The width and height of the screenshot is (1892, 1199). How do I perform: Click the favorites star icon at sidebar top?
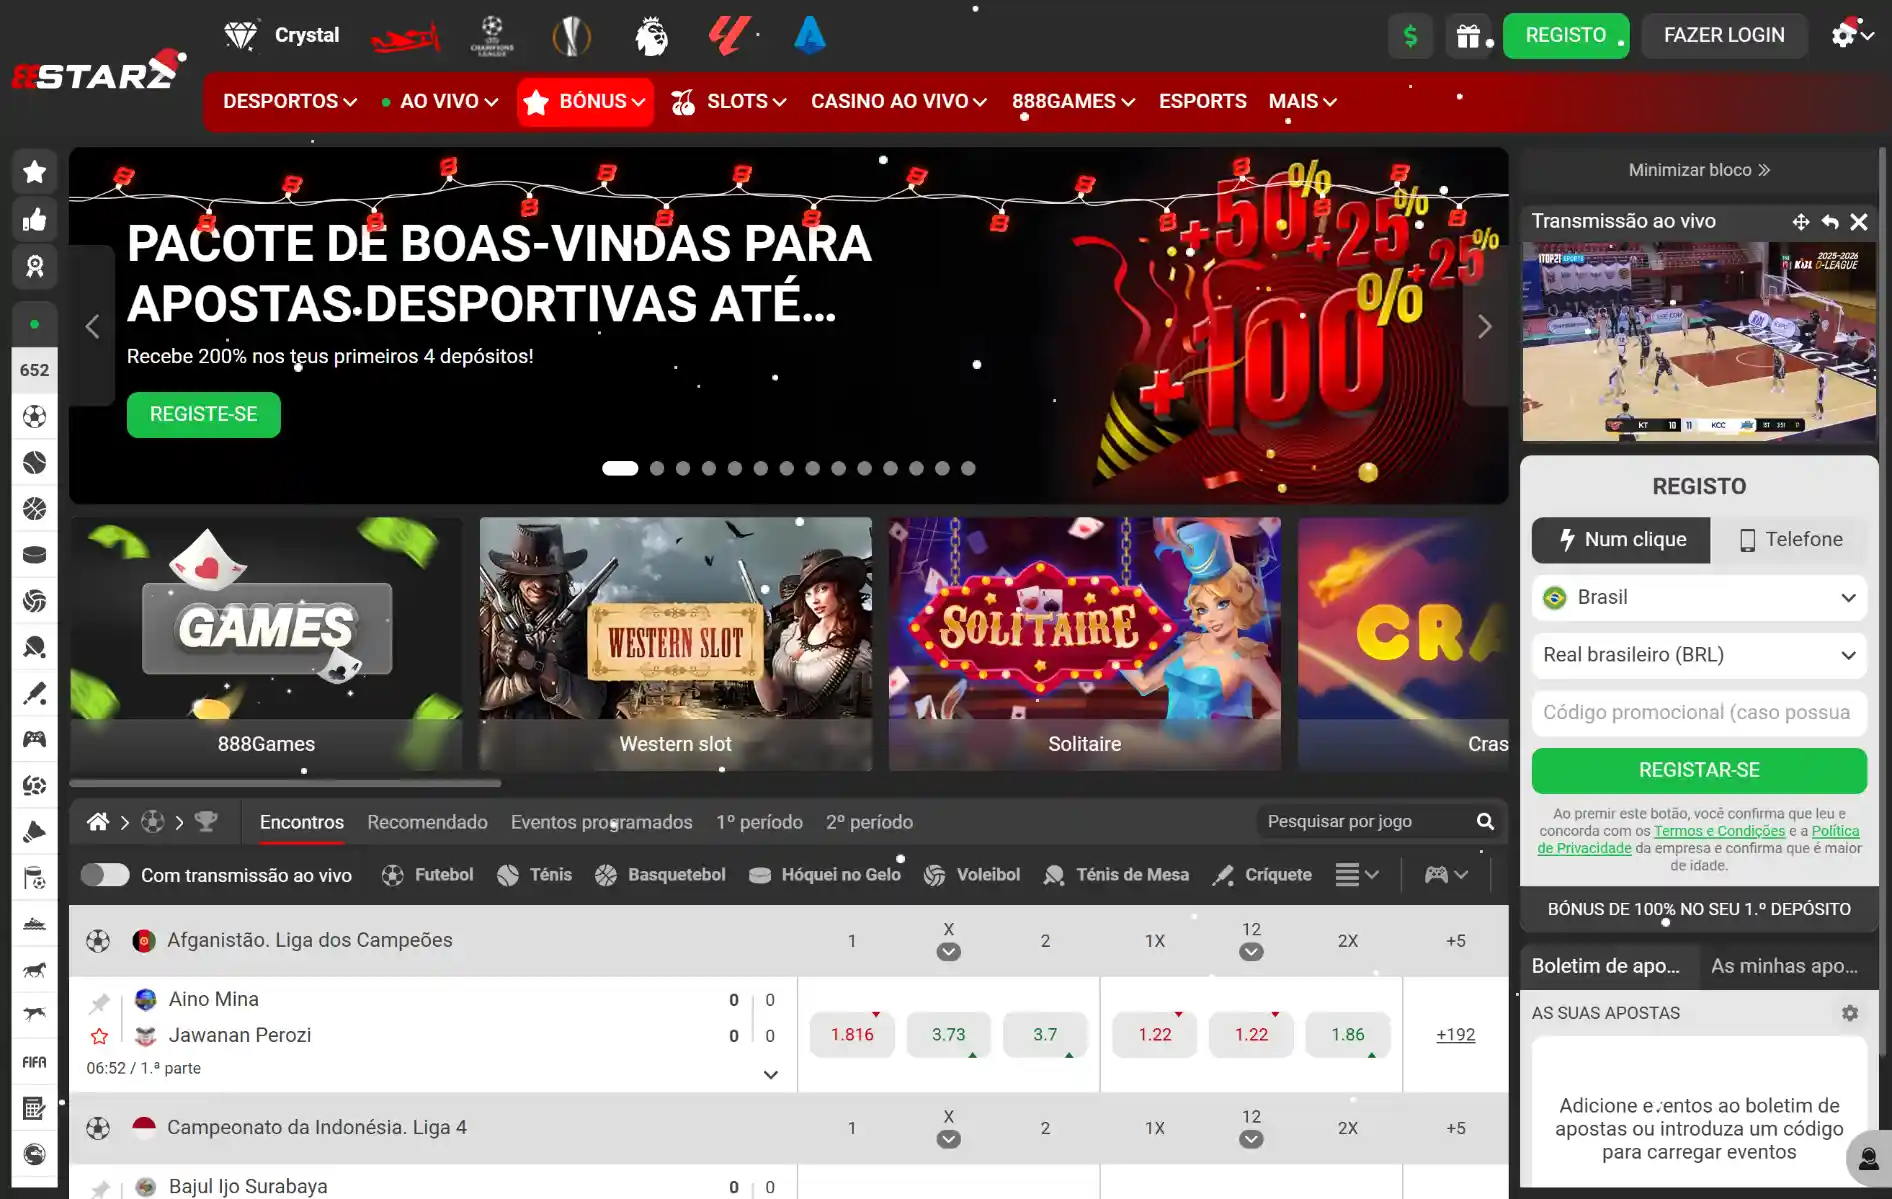(35, 171)
